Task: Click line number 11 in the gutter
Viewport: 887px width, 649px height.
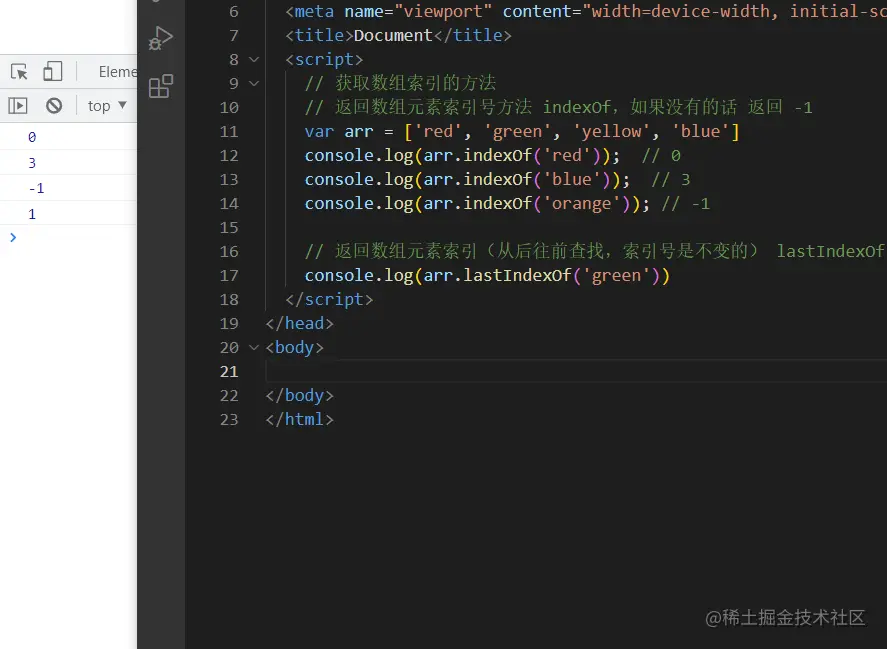Action: pos(229,132)
